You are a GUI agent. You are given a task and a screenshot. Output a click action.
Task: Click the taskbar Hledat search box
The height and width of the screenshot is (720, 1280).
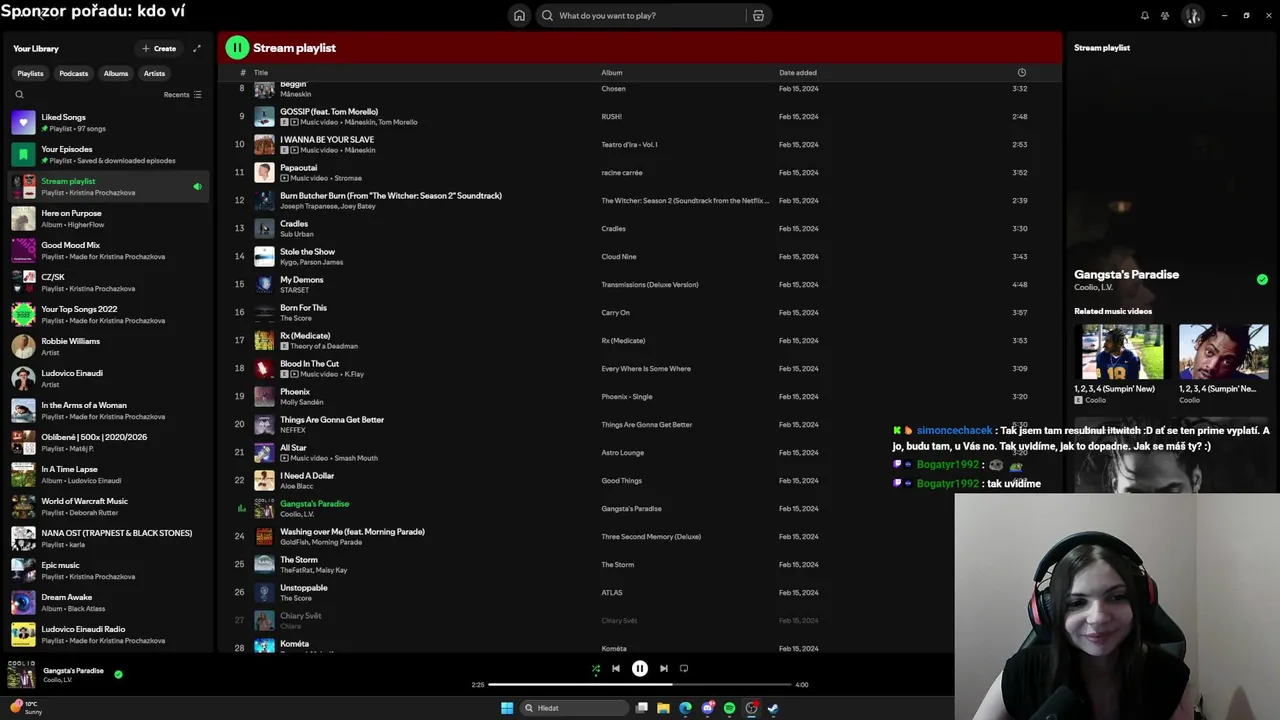coord(573,708)
